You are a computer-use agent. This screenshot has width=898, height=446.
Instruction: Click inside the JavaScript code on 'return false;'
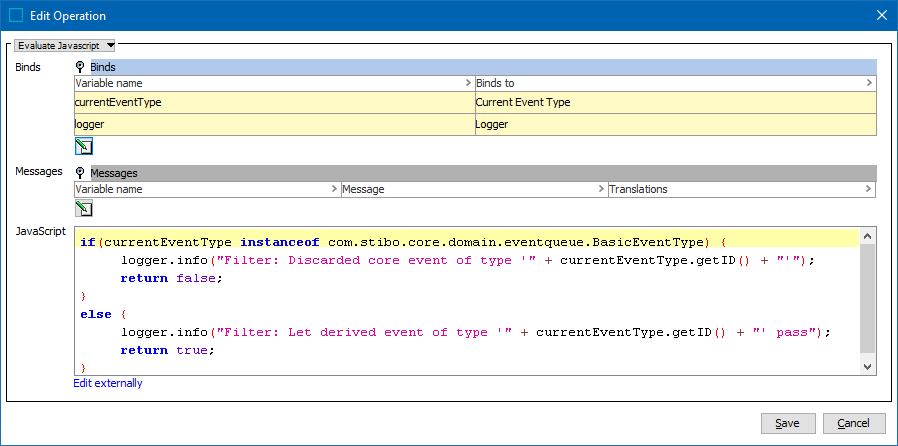(170, 278)
